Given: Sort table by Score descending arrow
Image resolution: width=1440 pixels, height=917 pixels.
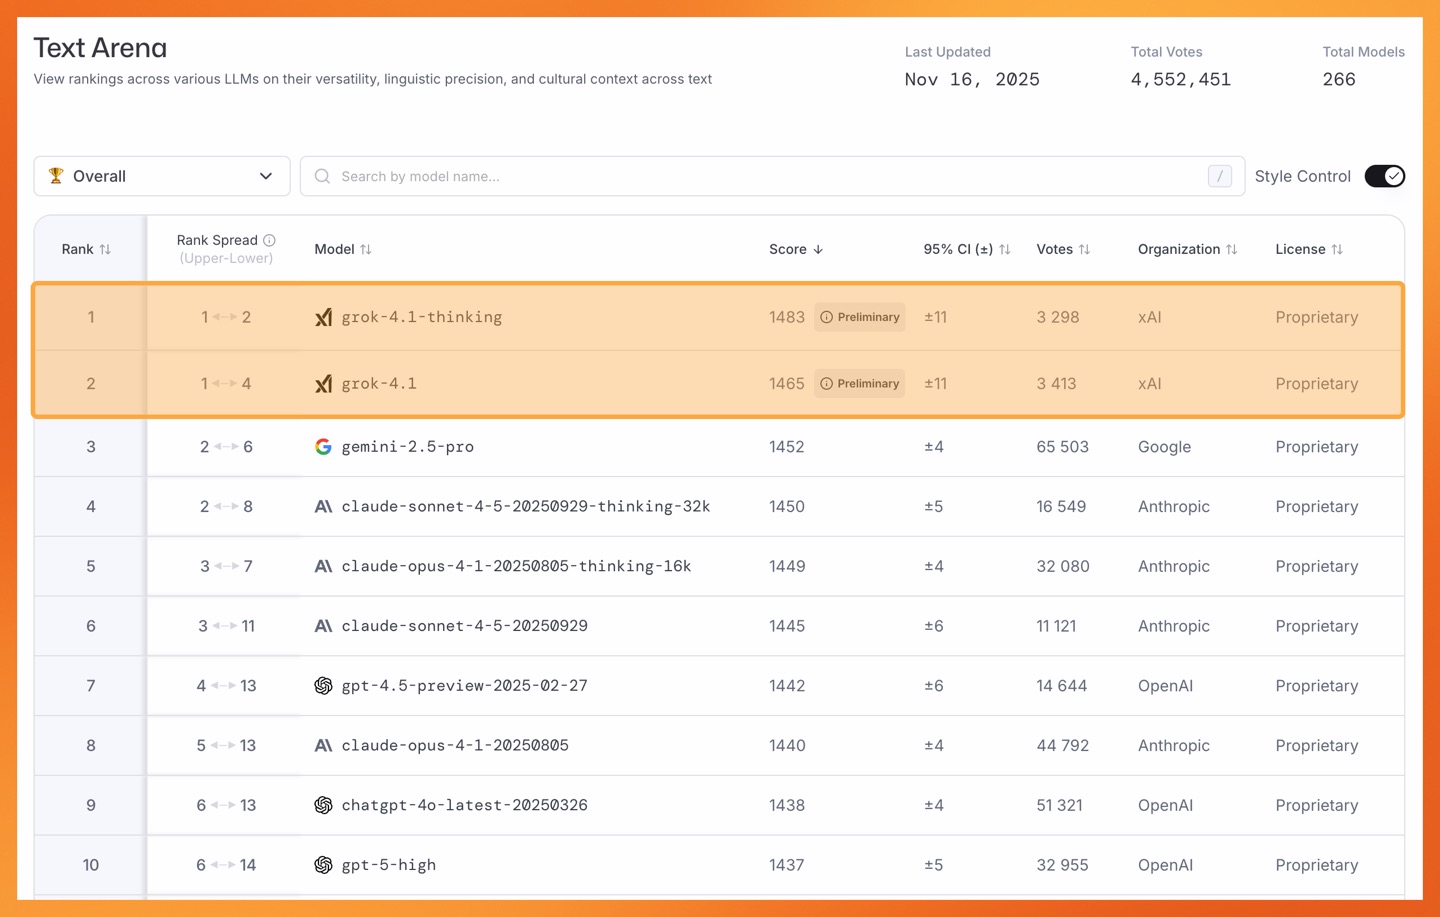Looking at the screenshot, I should click(818, 249).
